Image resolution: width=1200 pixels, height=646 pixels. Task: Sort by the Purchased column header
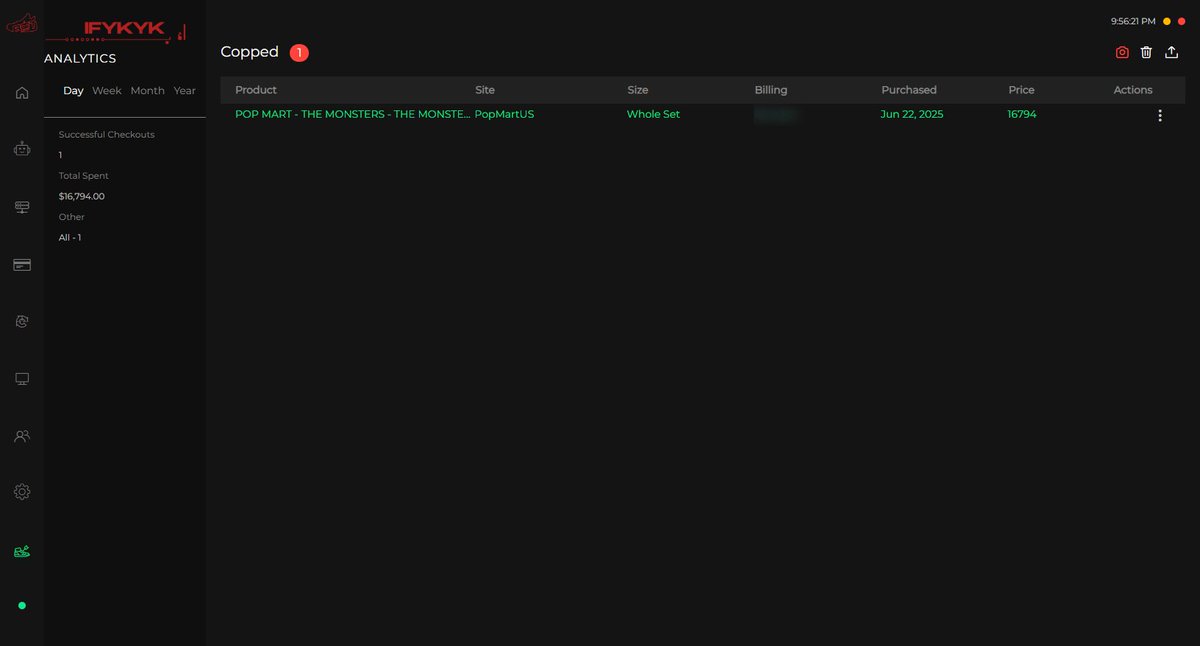(909, 90)
